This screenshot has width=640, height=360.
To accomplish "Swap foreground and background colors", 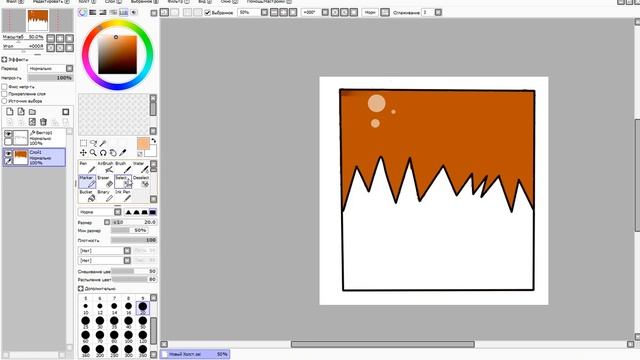I will 153,140.
